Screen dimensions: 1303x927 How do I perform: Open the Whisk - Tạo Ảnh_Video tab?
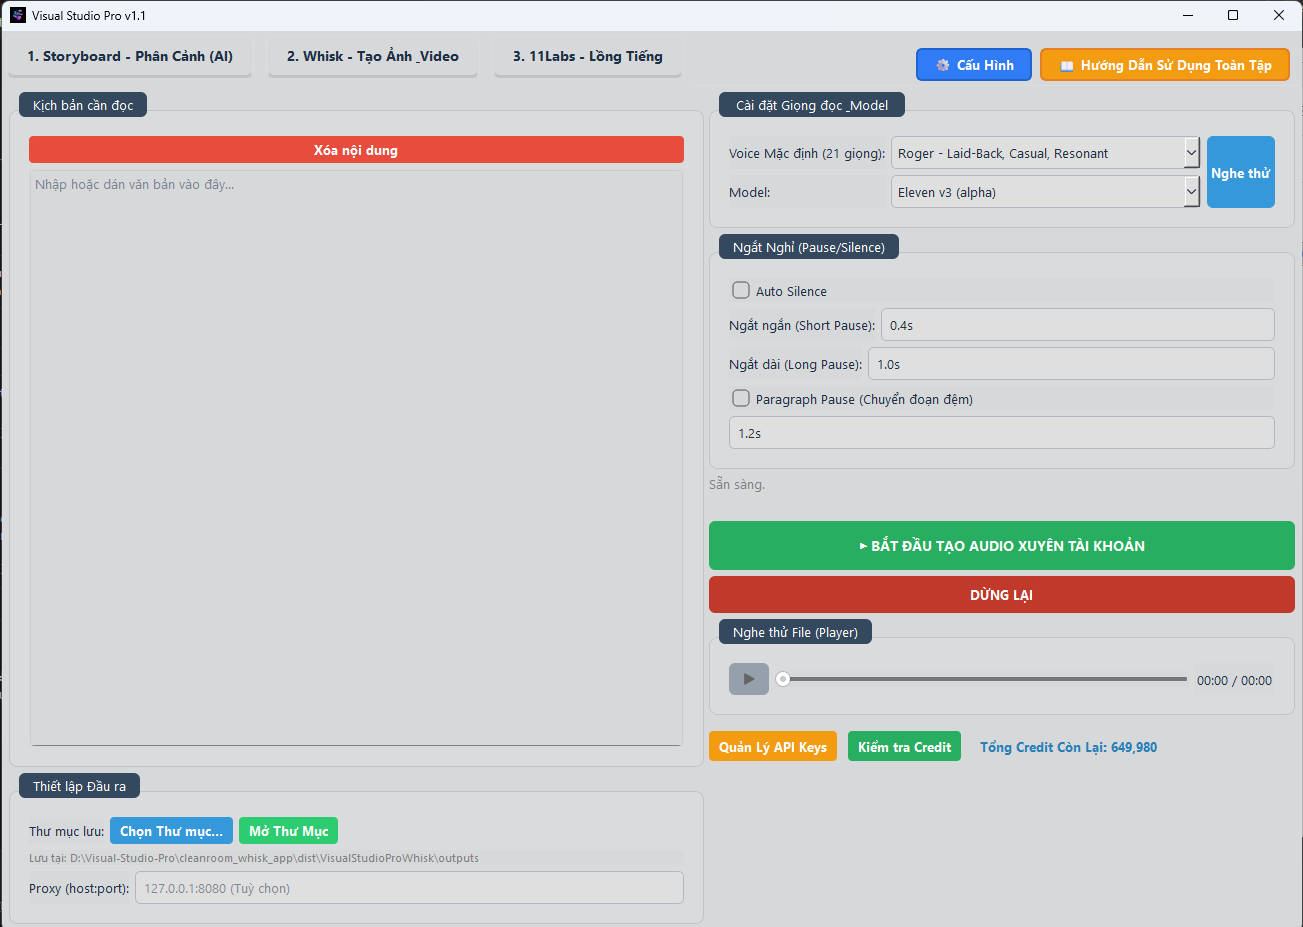point(372,57)
